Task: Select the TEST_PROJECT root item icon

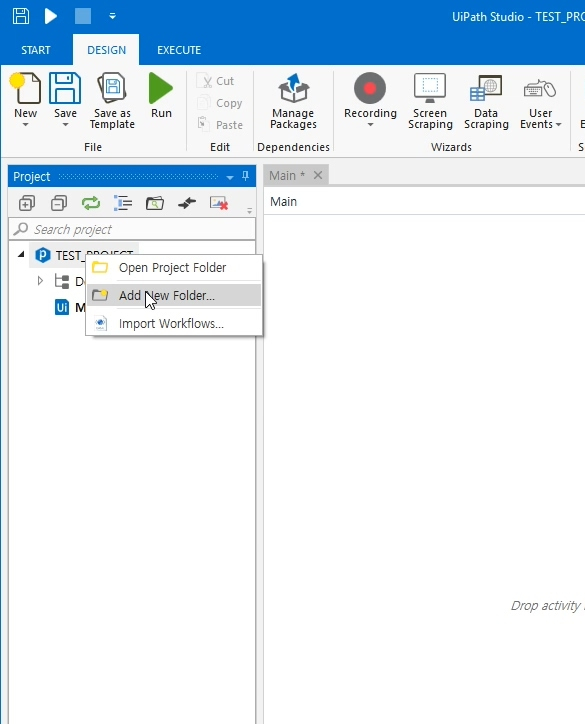Action: click(42, 255)
